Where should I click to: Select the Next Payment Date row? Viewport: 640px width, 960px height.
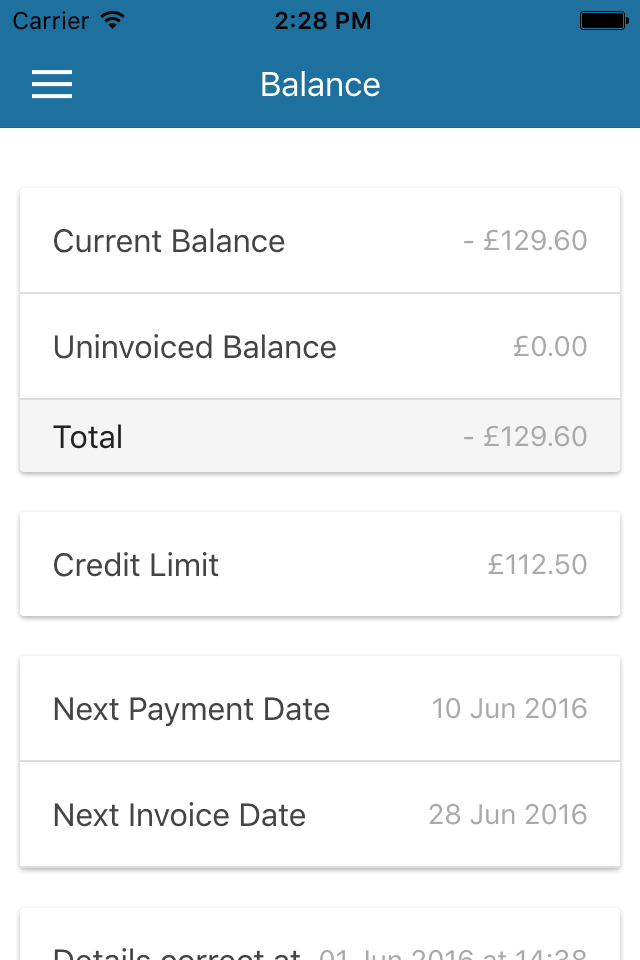tap(320, 709)
